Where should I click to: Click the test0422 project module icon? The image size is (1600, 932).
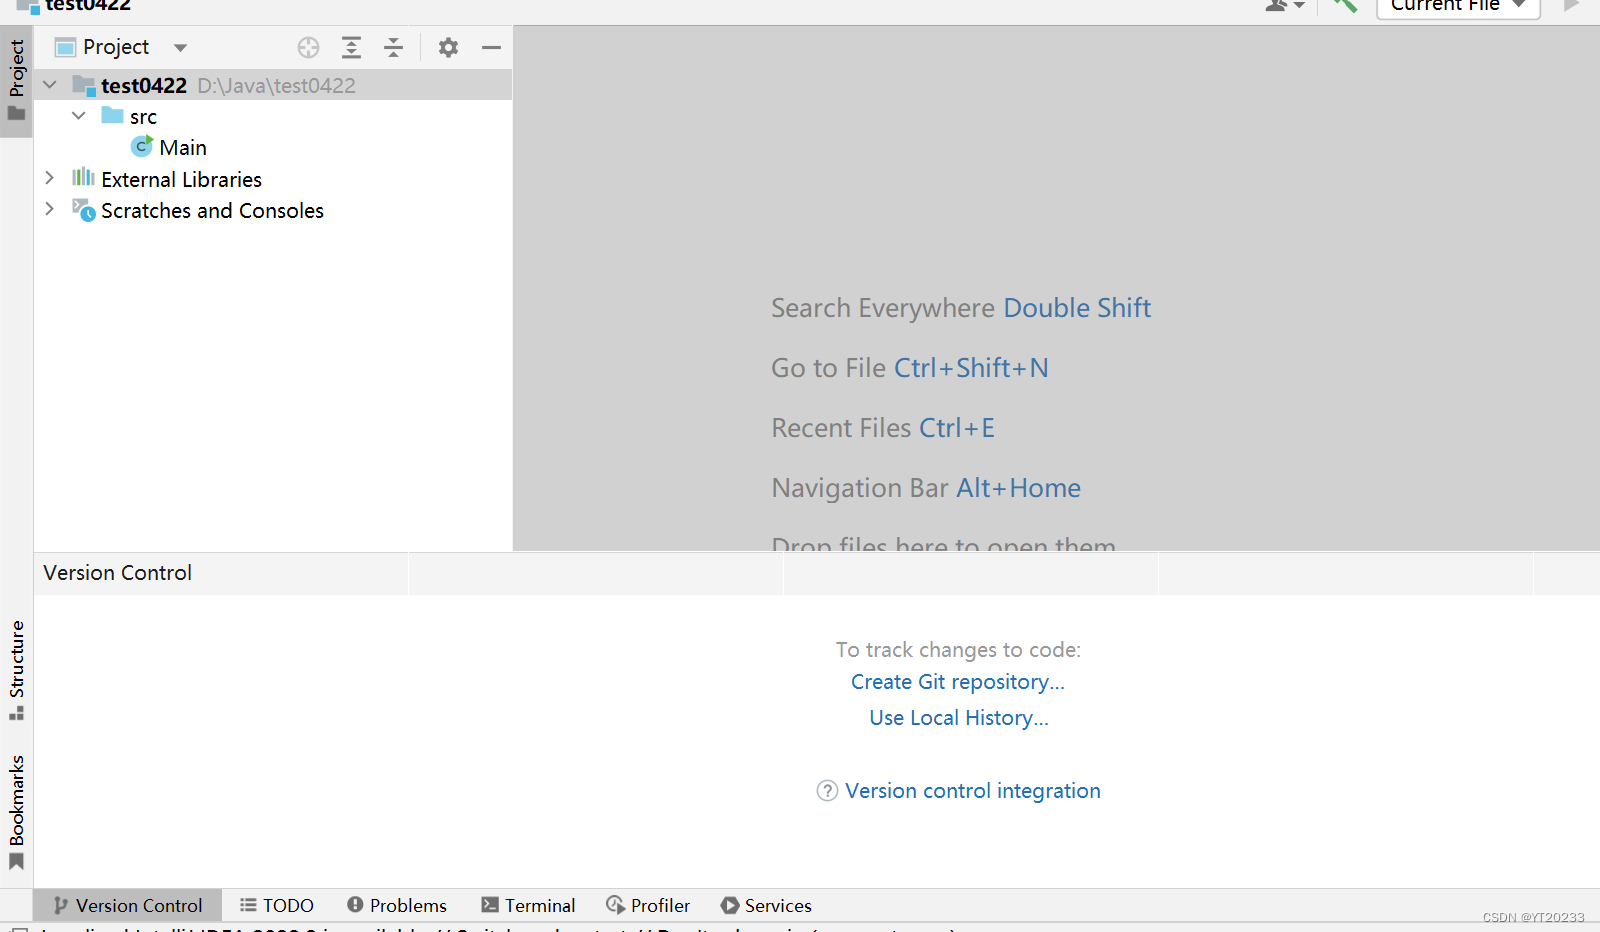coord(84,86)
